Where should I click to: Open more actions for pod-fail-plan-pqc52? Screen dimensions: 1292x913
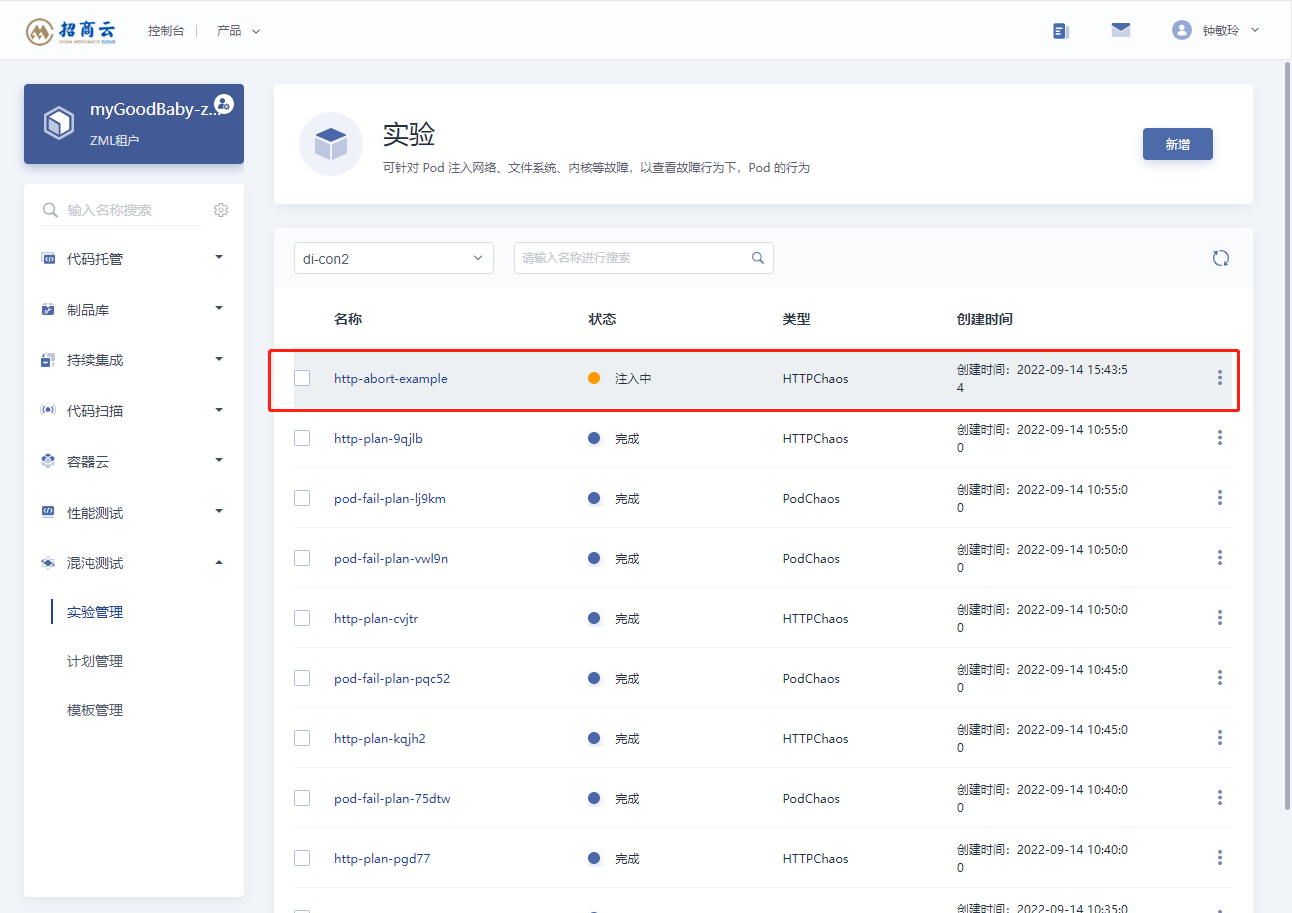tap(1220, 678)
